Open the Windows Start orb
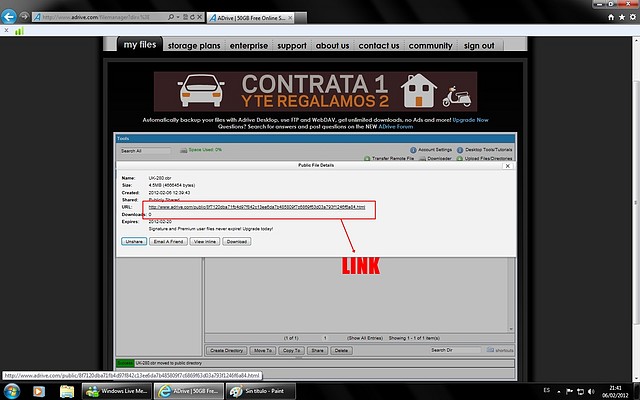640x400 pixels. pyautogui.click(x=11, y=391)
